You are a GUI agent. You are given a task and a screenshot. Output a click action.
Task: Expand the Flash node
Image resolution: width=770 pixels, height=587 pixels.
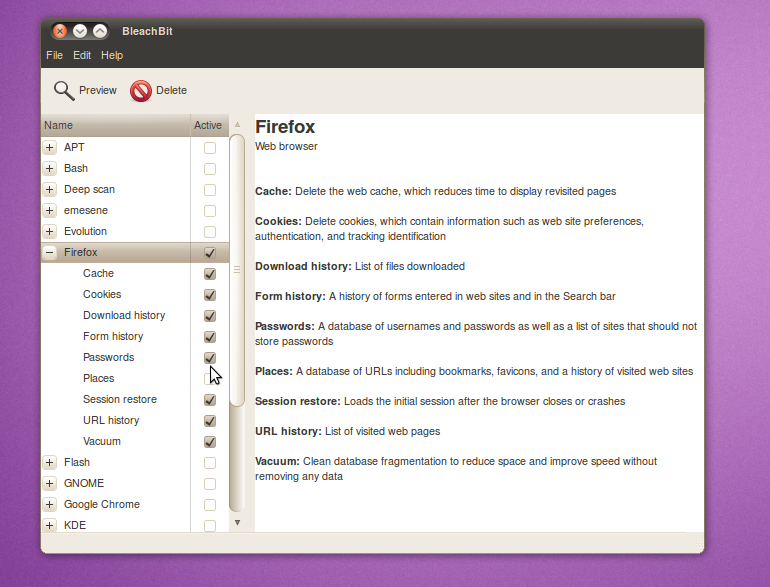pos(49,463)
